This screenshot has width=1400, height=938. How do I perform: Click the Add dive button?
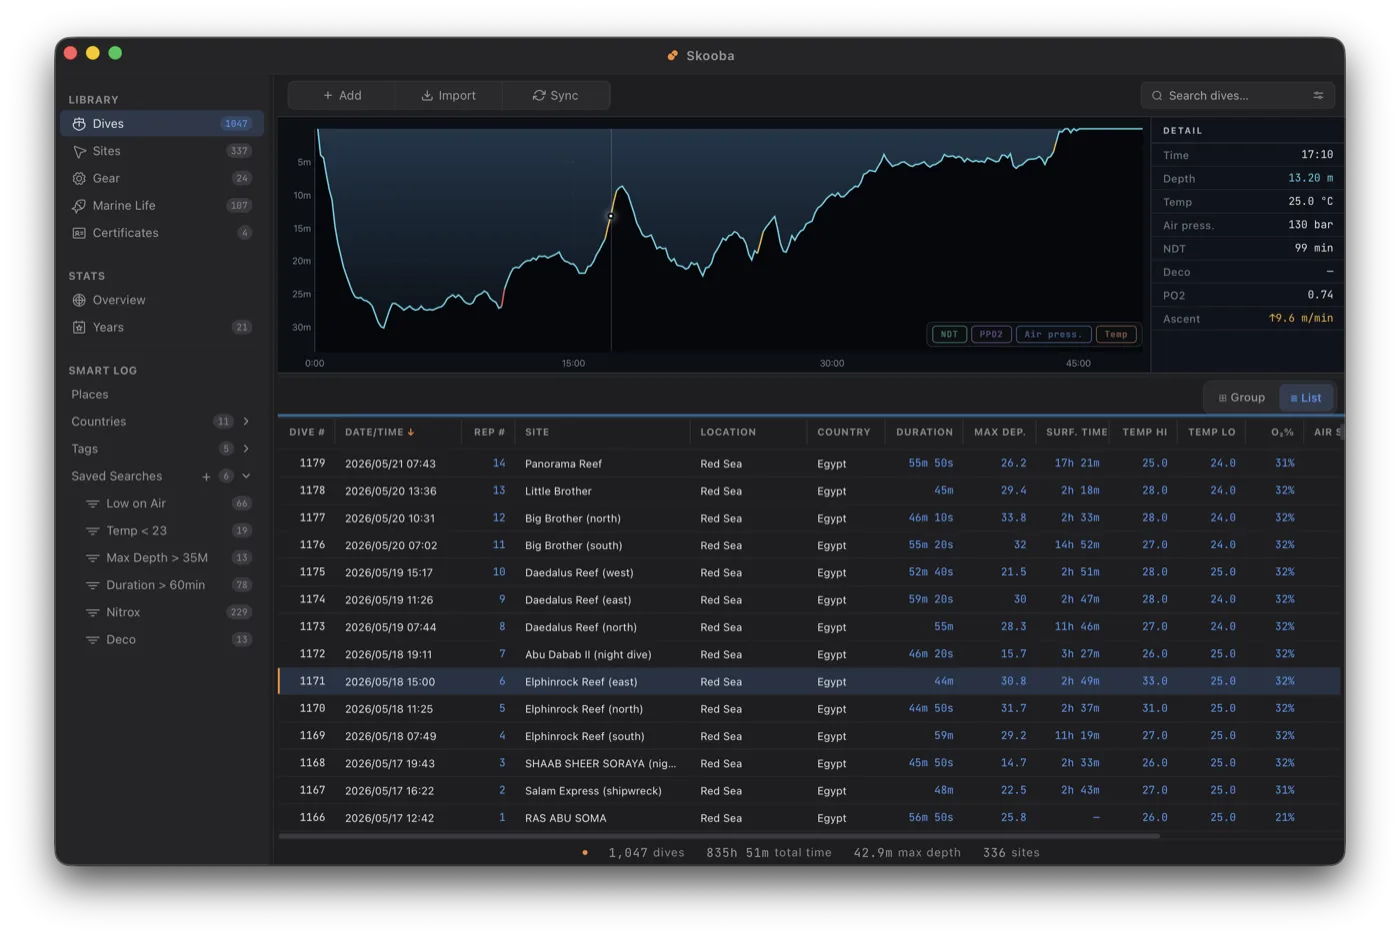[342, 95]
